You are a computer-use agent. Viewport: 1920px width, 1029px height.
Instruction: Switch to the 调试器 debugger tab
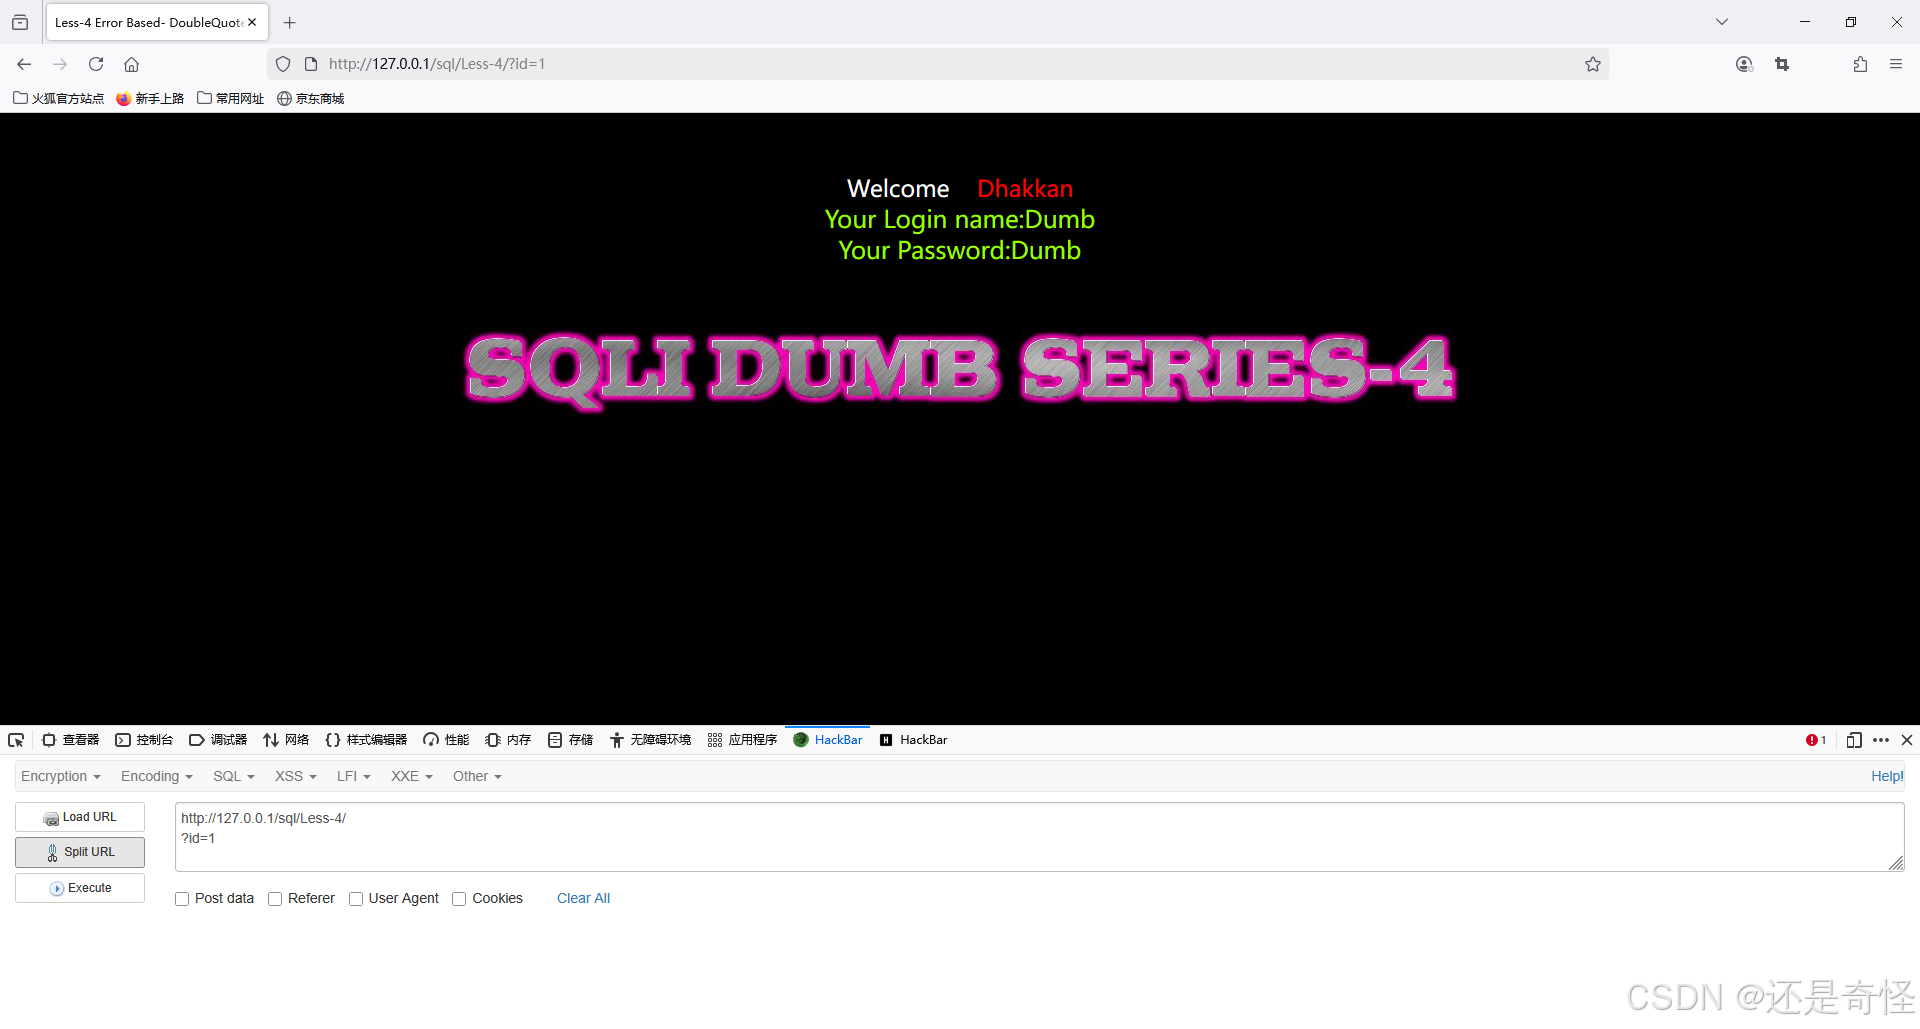[218, 740]
